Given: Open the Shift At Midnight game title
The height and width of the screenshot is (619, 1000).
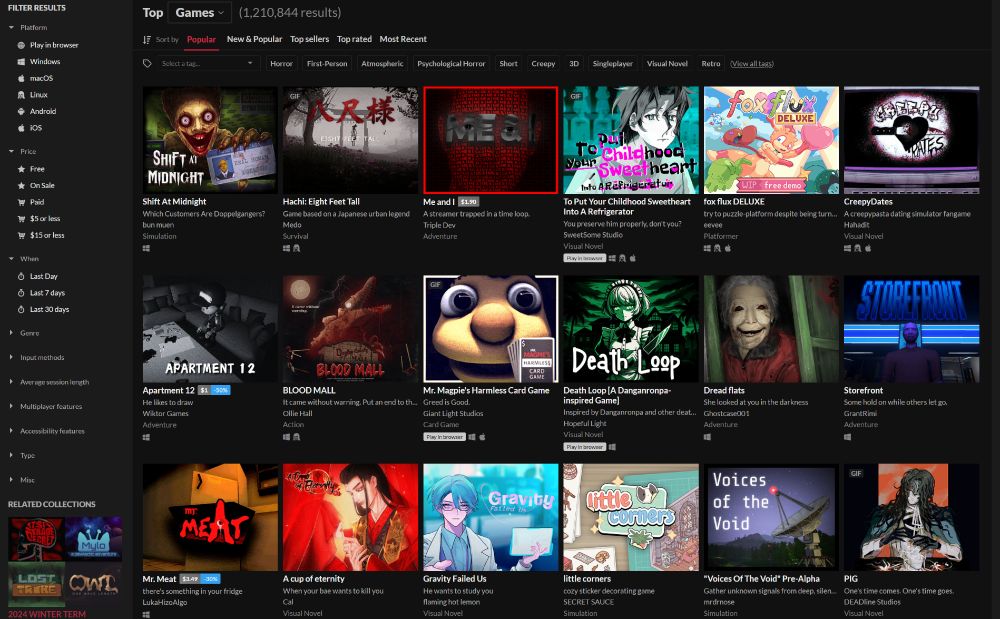Looking at the screenshot, I should pyautogui.click(x=174, y=201).
